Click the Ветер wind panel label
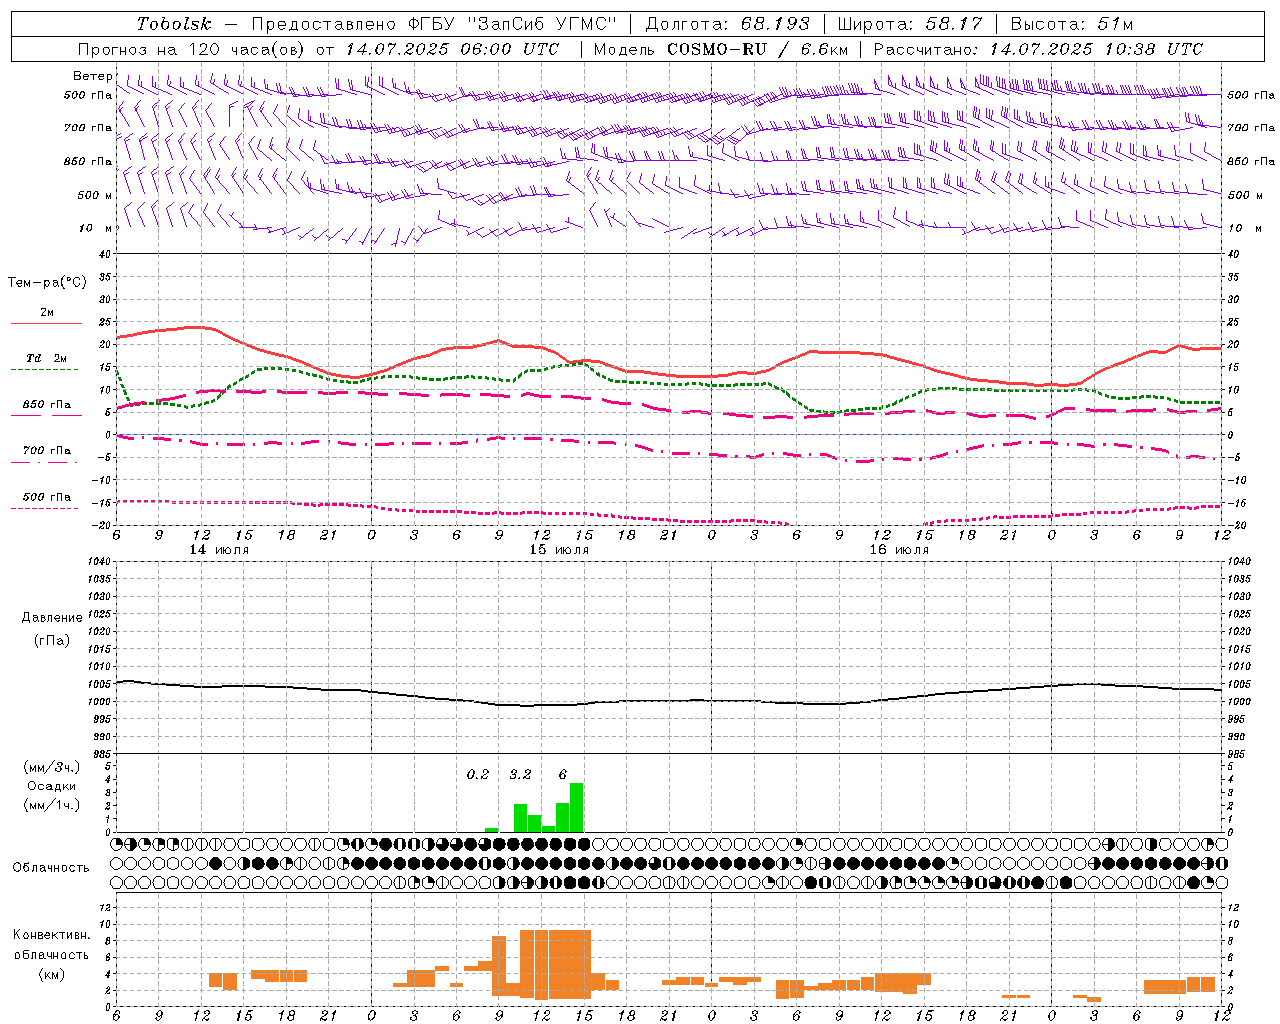The height and width of the screenshot is (1024, 1280). tap(92, 76)
